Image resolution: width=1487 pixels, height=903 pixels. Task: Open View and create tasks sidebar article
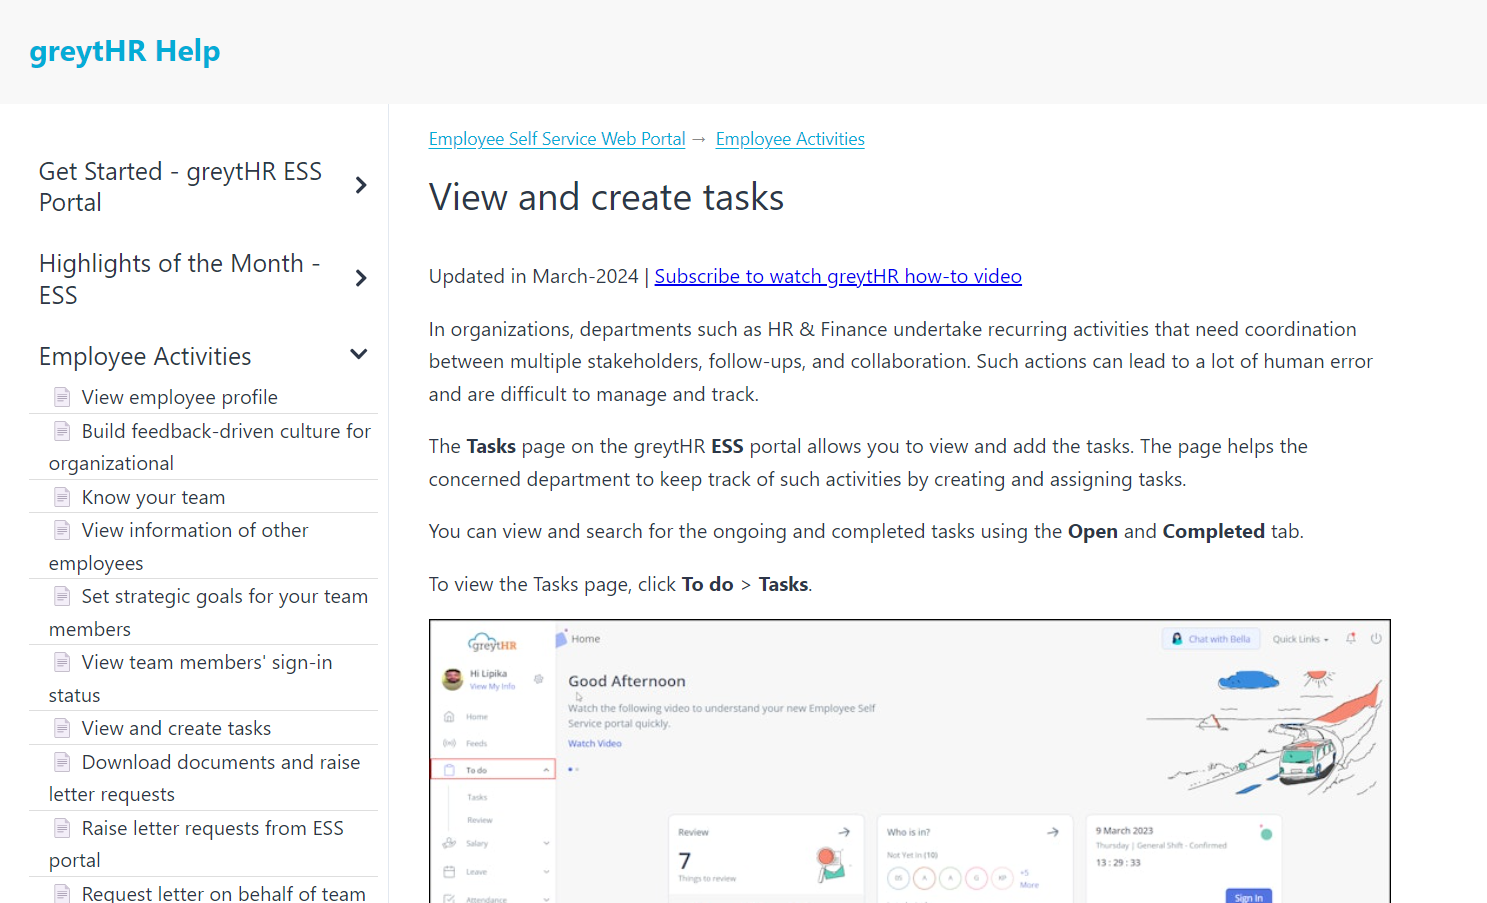point(176,728)
